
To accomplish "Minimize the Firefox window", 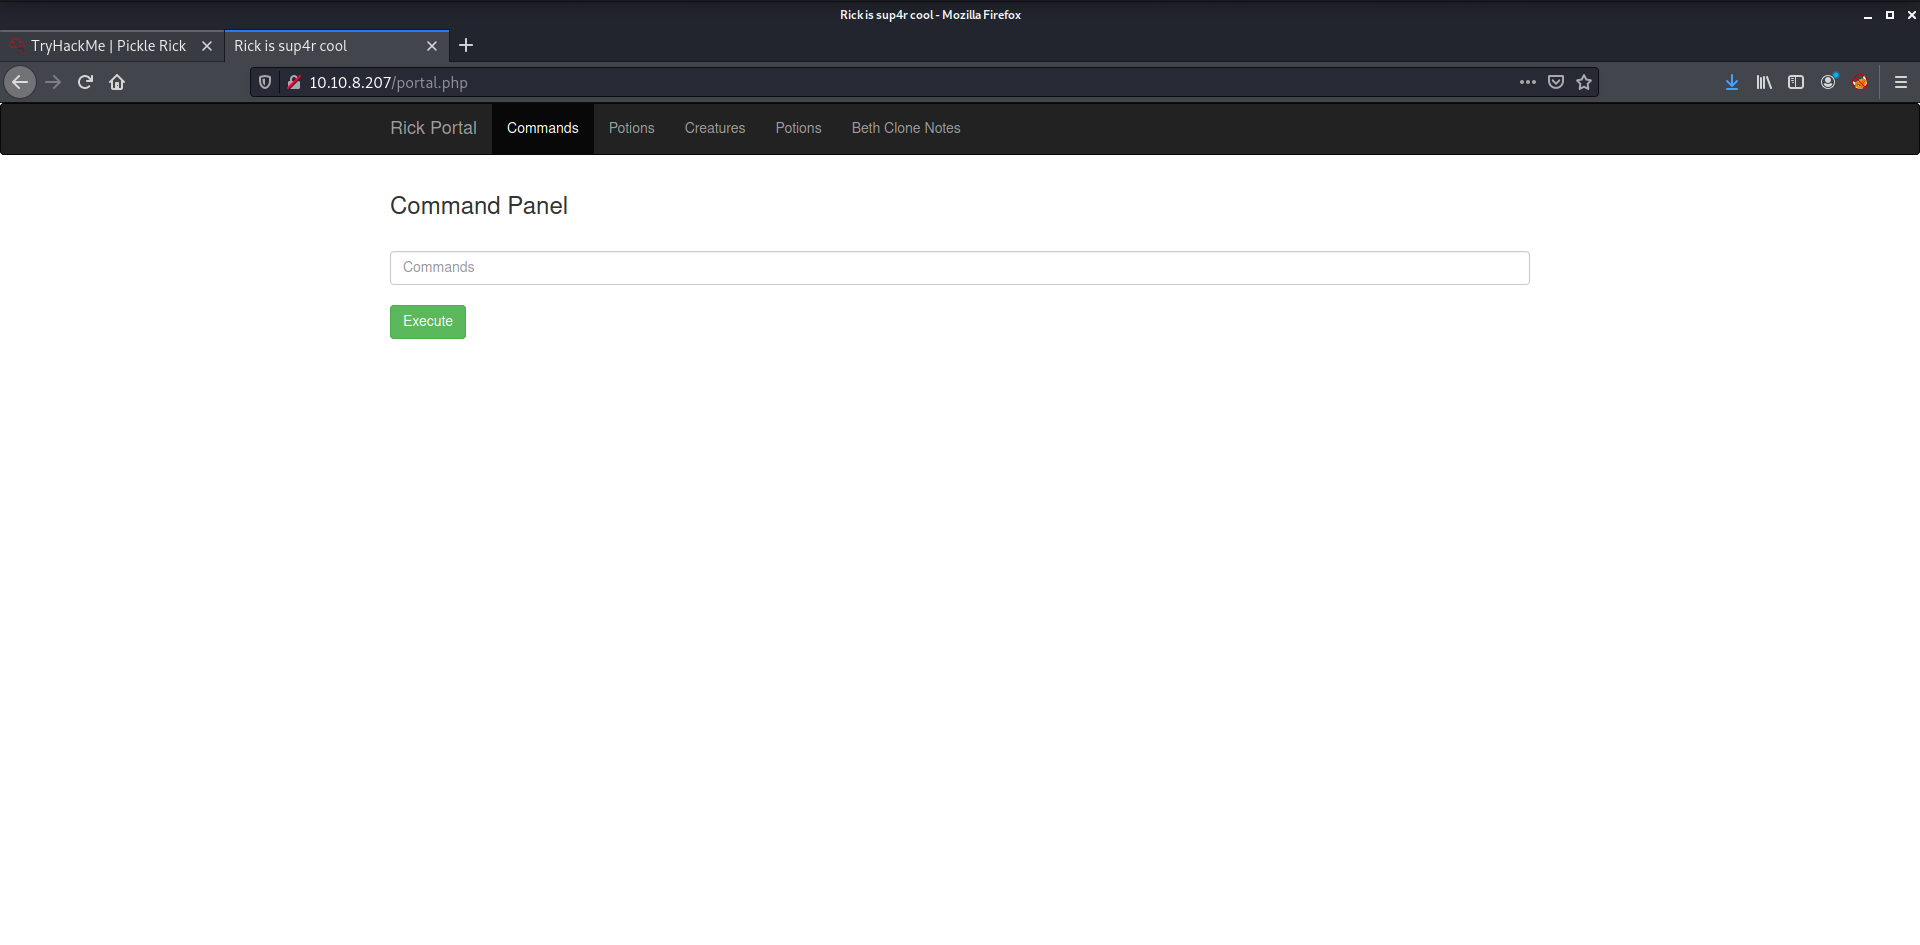I will 1867,15.
